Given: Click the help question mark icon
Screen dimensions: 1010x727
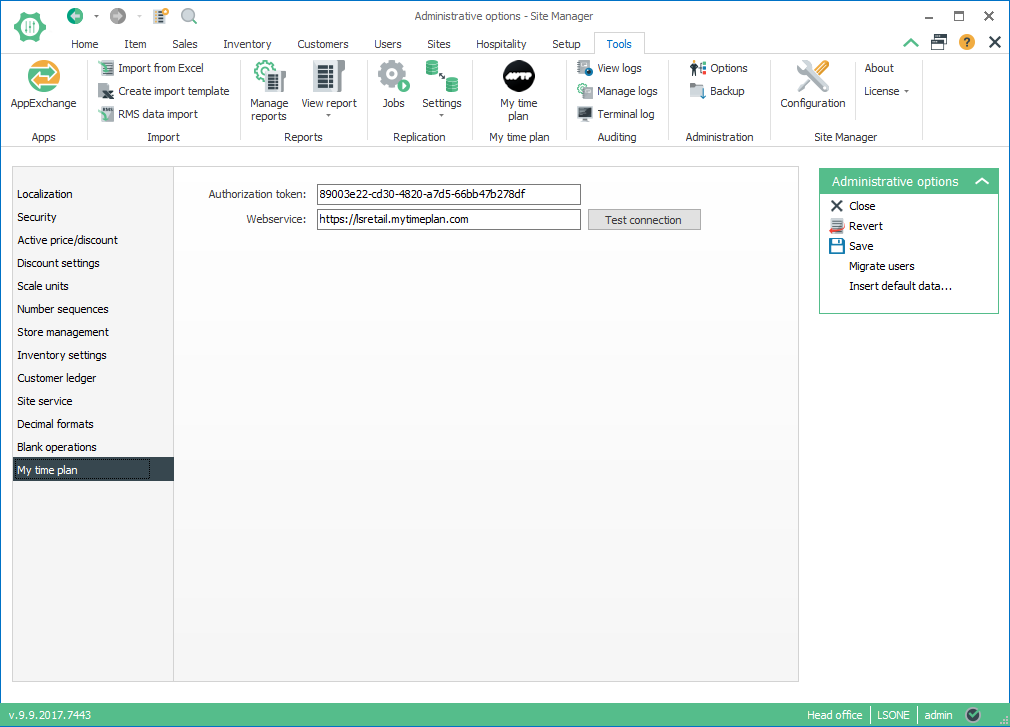Looking at the screenshot, I should pyautogui.click(x=966, y=42).
